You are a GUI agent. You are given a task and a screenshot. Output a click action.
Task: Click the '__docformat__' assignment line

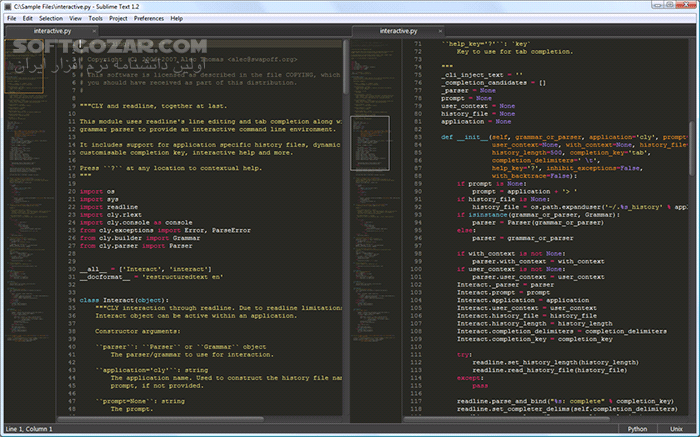151,277
